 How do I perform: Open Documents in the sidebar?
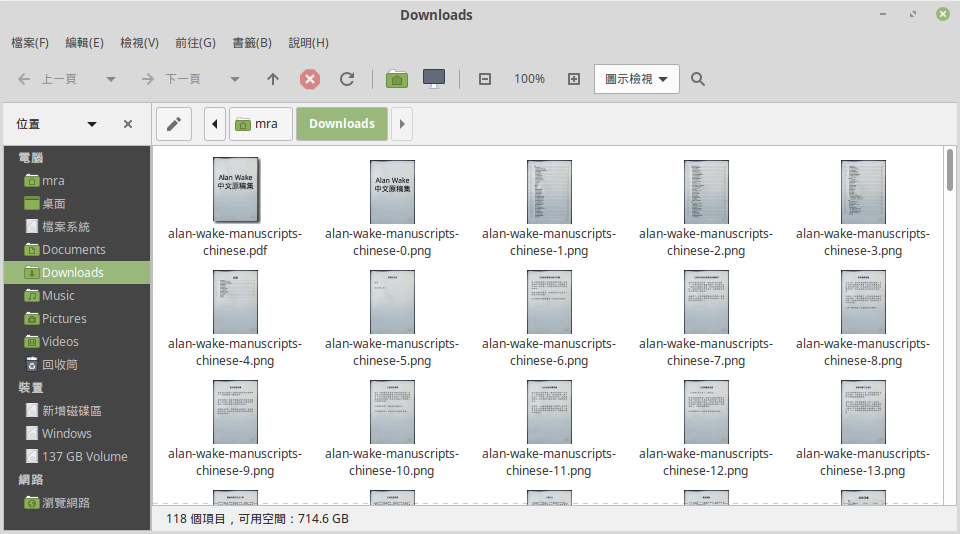pos(77,250)
